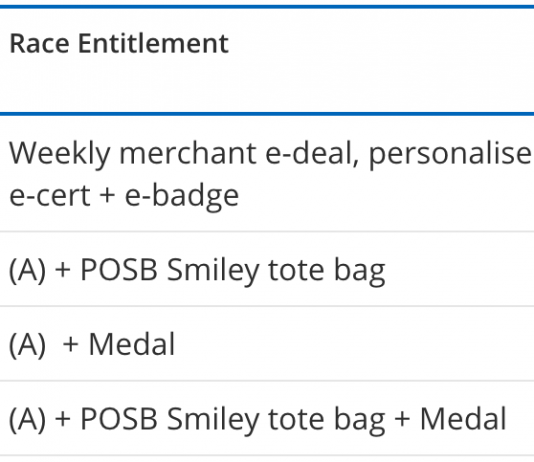Click the word Medal in the (A) + Medal row
The width and height of the screenshot is (534, 462).
click(x=132, y=344)
